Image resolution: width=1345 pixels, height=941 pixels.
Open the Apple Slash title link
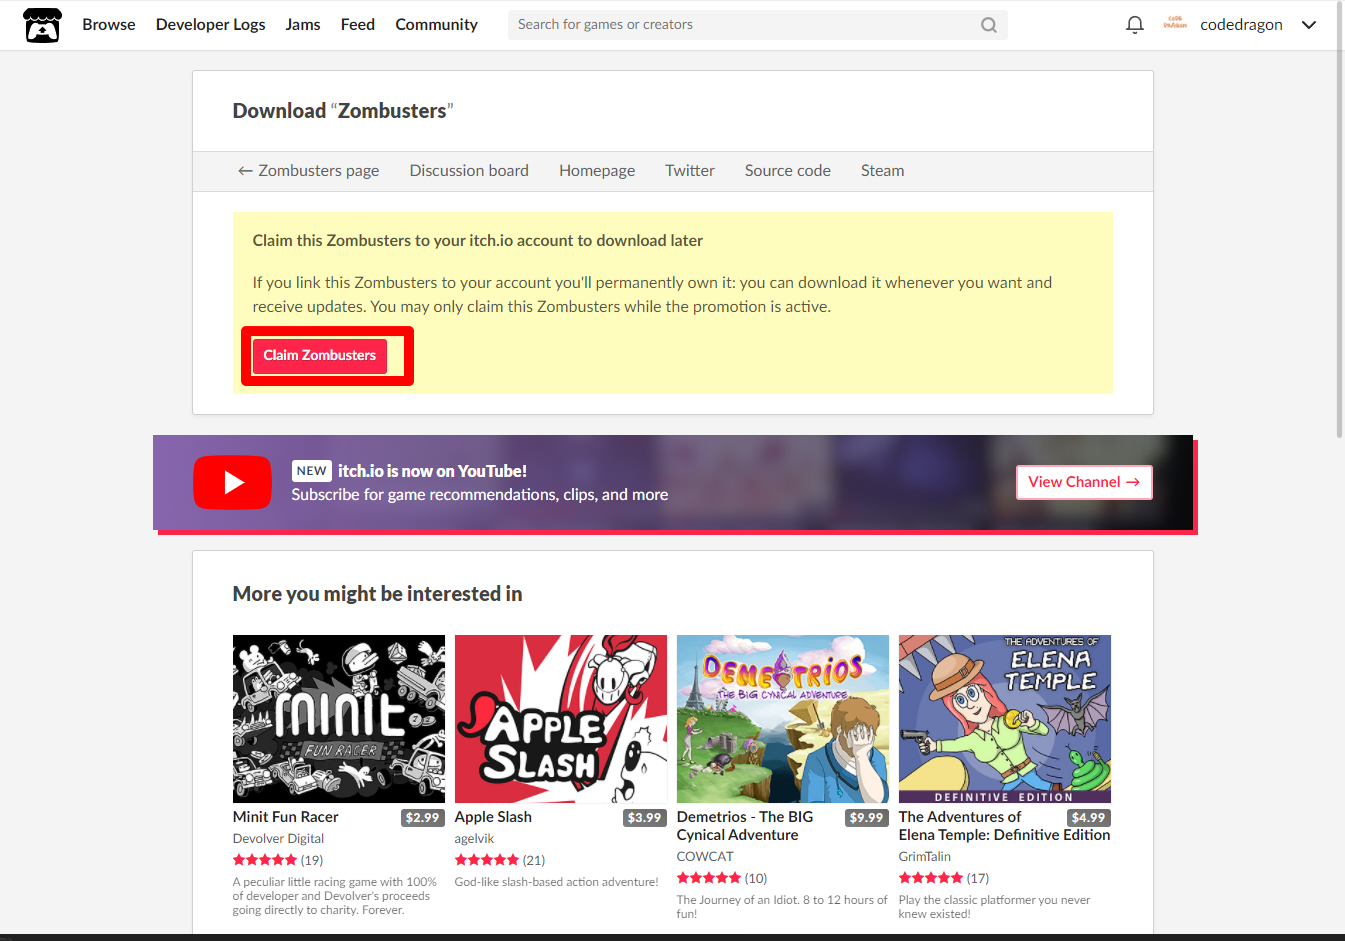coord(493,817)
